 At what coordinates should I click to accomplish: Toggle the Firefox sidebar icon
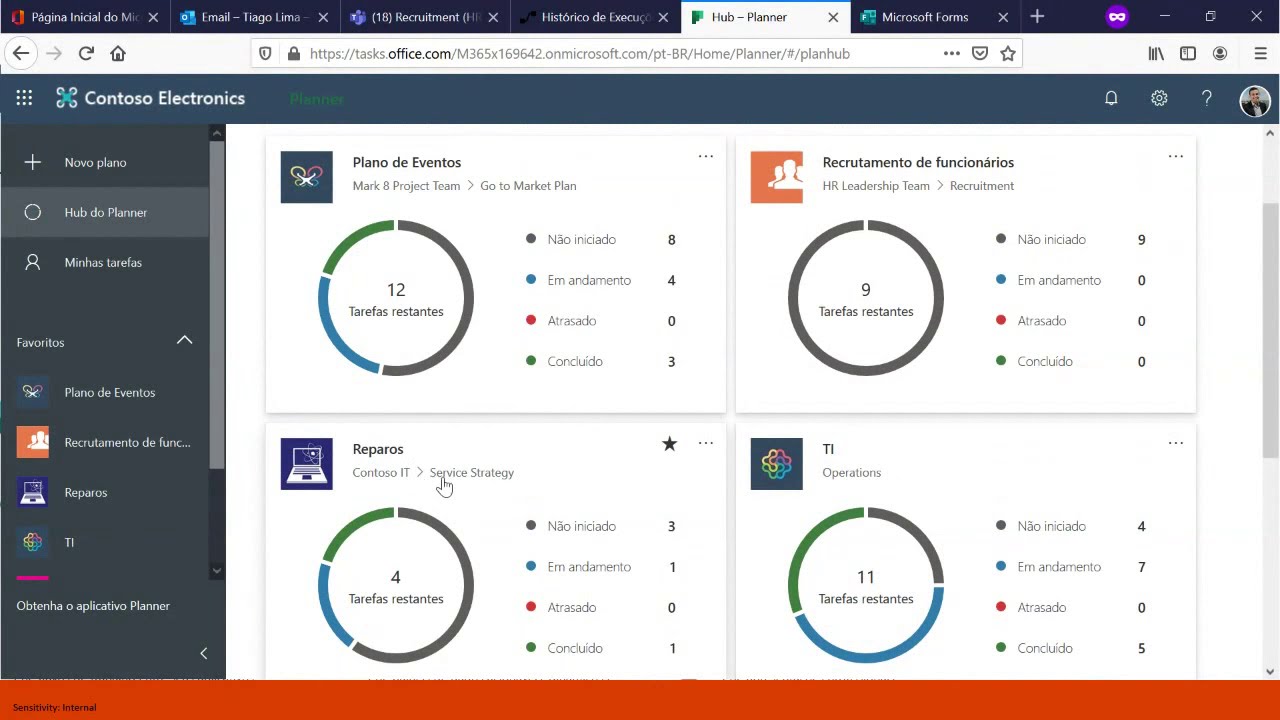1188,54
